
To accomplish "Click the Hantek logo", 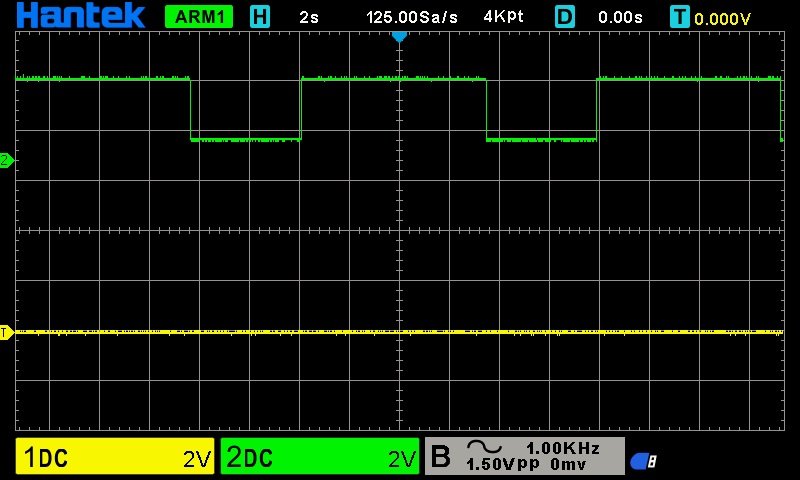I will [81, 15].
